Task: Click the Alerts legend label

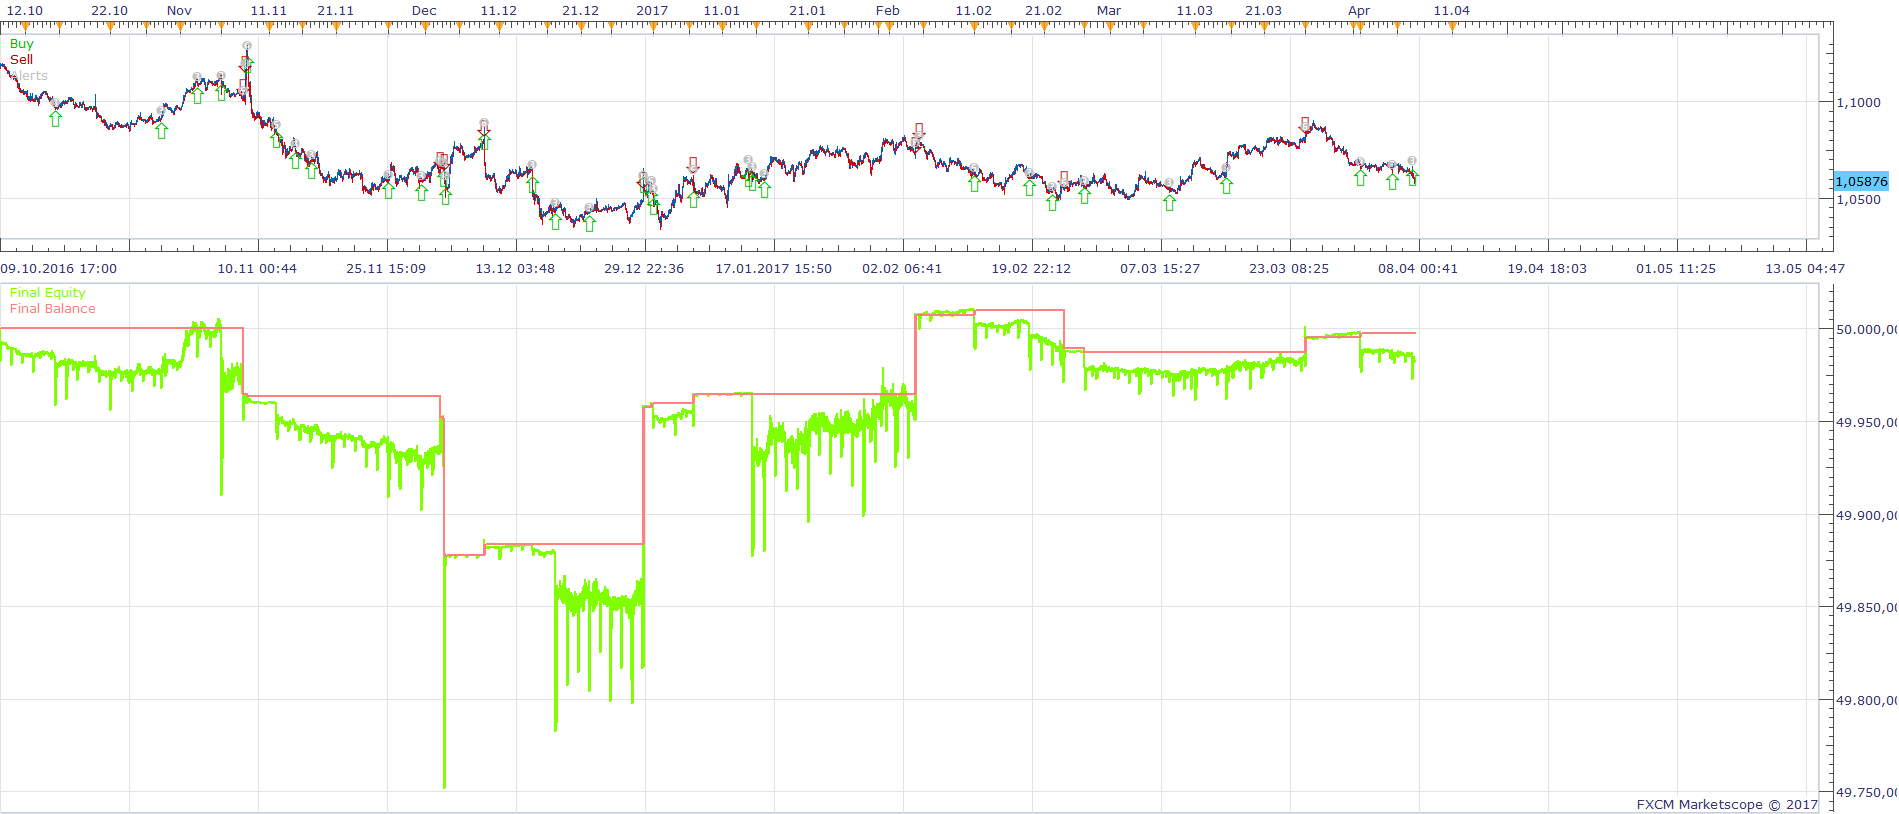Action: (x=29, y=76)
